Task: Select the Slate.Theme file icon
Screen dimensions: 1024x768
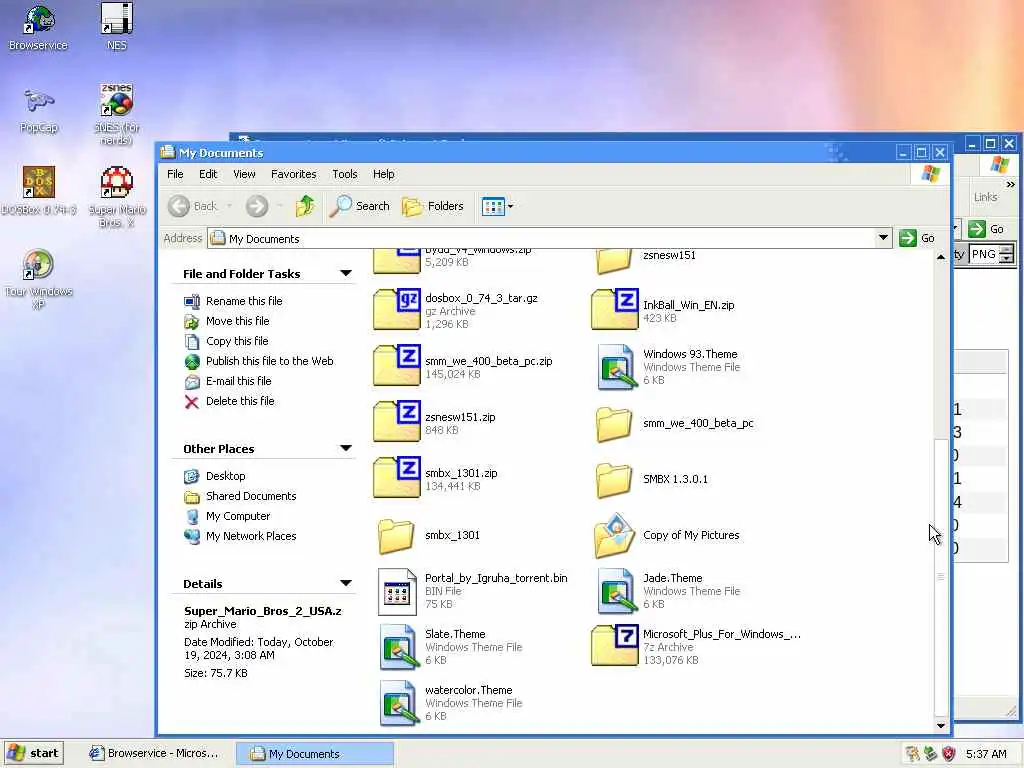Action: pos(398,647)
